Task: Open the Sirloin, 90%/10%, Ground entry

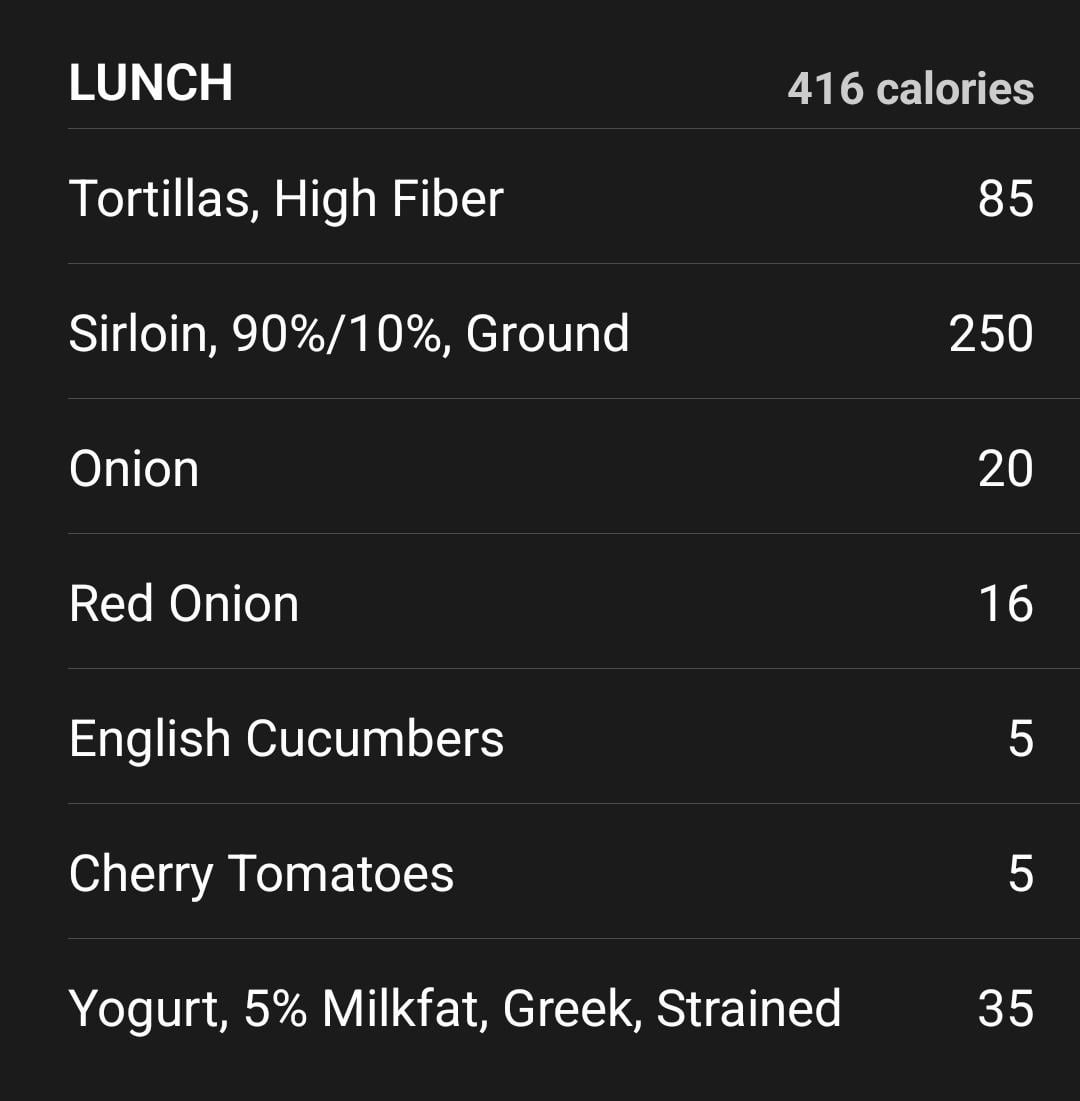Action: tap(348, 333)
